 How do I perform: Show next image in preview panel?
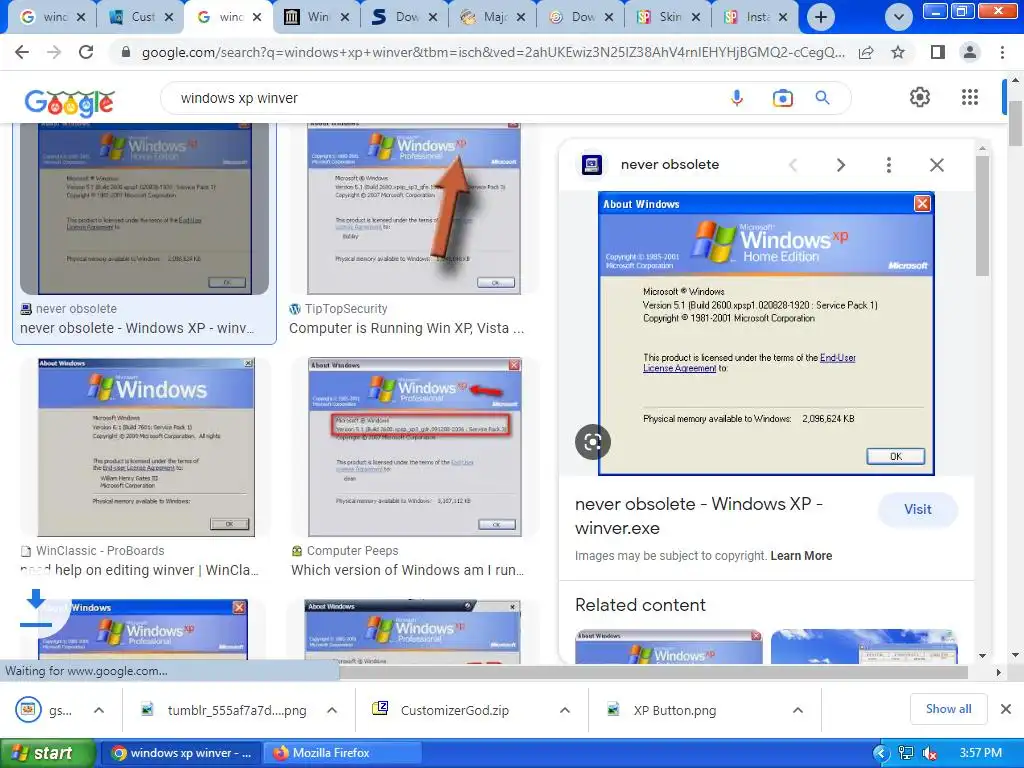pos(840,165)
